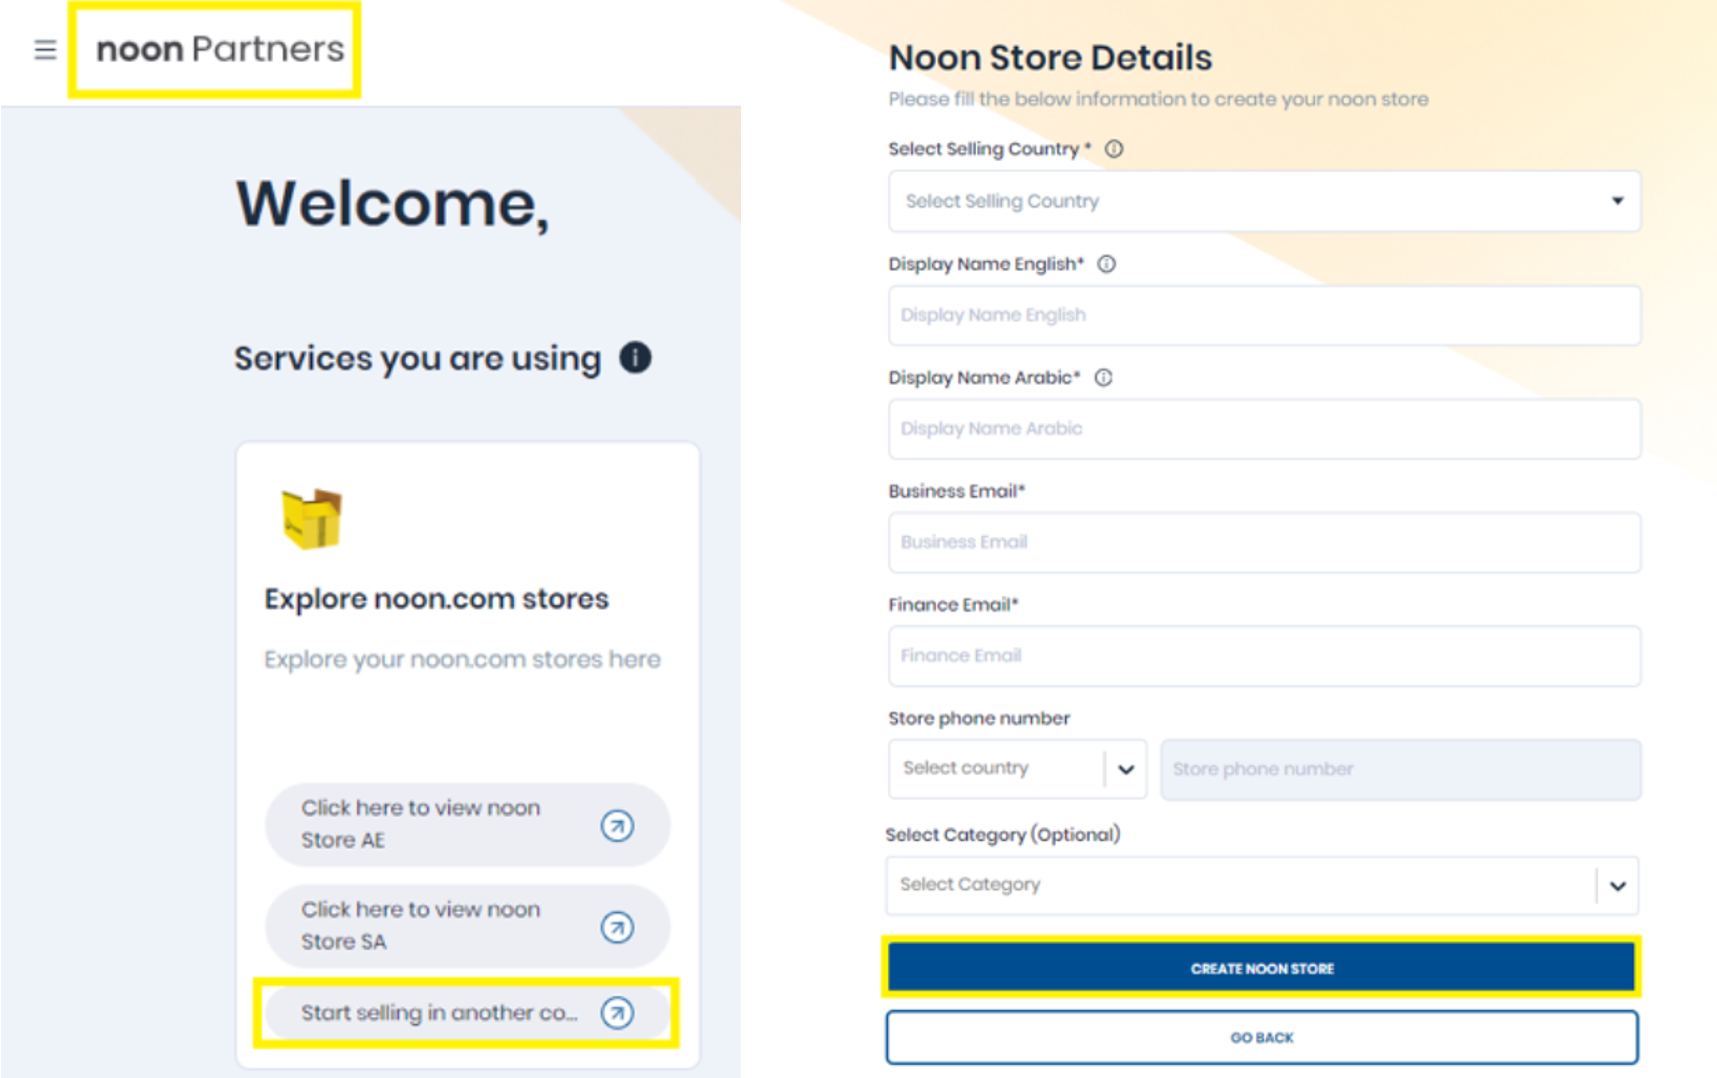Viewport: 1717px width, 1078px height.
Task: Show info for Display Name English
Action: tap(1107, 264)
